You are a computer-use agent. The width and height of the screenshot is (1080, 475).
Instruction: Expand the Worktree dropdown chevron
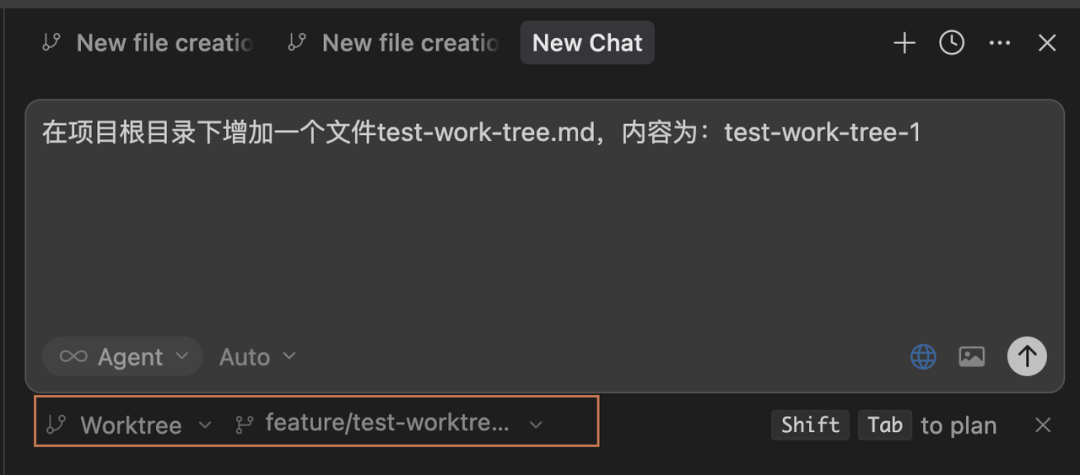pos(205,425)
